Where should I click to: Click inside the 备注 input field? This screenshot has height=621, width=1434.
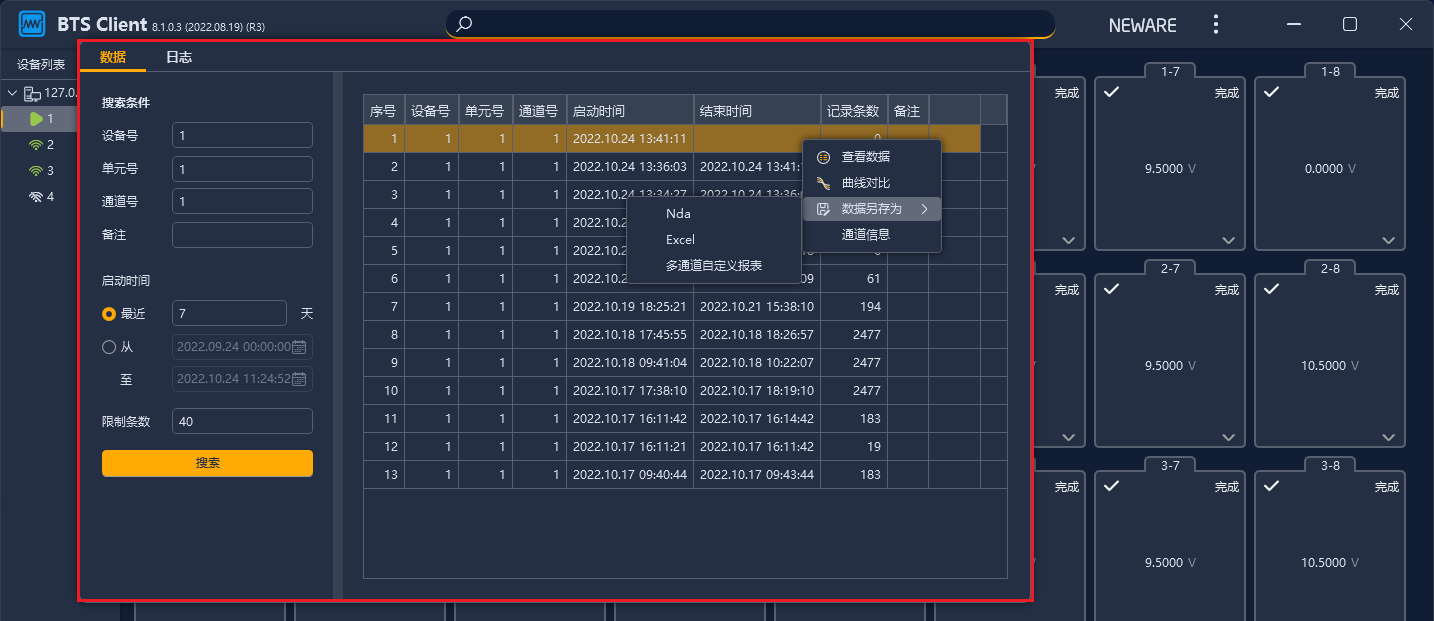242,234
